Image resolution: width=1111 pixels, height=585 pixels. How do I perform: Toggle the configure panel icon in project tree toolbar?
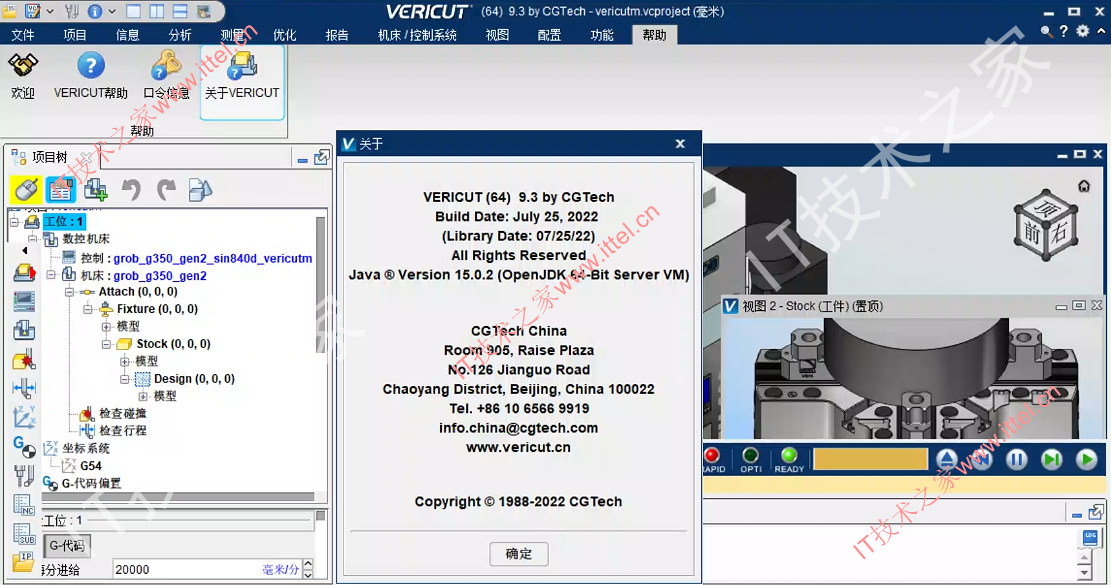[x=60, y=190]
